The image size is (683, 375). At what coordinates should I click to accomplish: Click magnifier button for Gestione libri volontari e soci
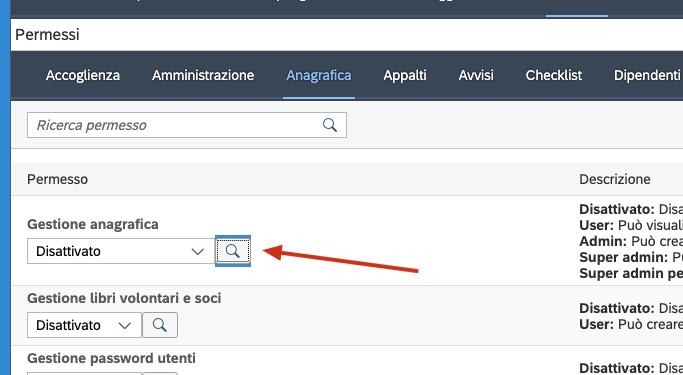point(160,325)
